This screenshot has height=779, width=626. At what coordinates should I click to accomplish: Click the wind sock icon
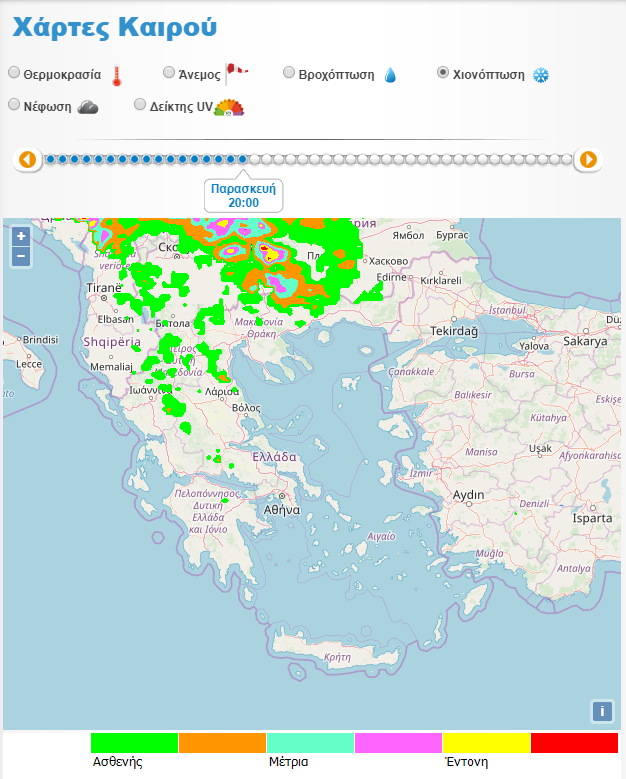tap(237, 74)
